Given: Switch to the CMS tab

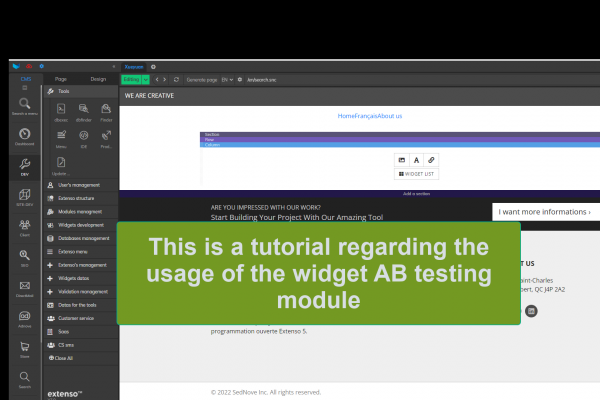Looking at the screenshot, I should click(x=26, y=79).
